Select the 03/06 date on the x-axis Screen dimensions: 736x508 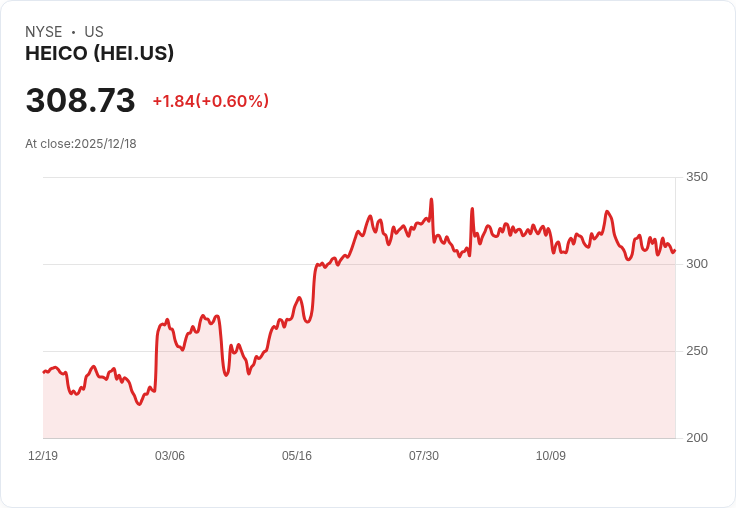(170, 456)
